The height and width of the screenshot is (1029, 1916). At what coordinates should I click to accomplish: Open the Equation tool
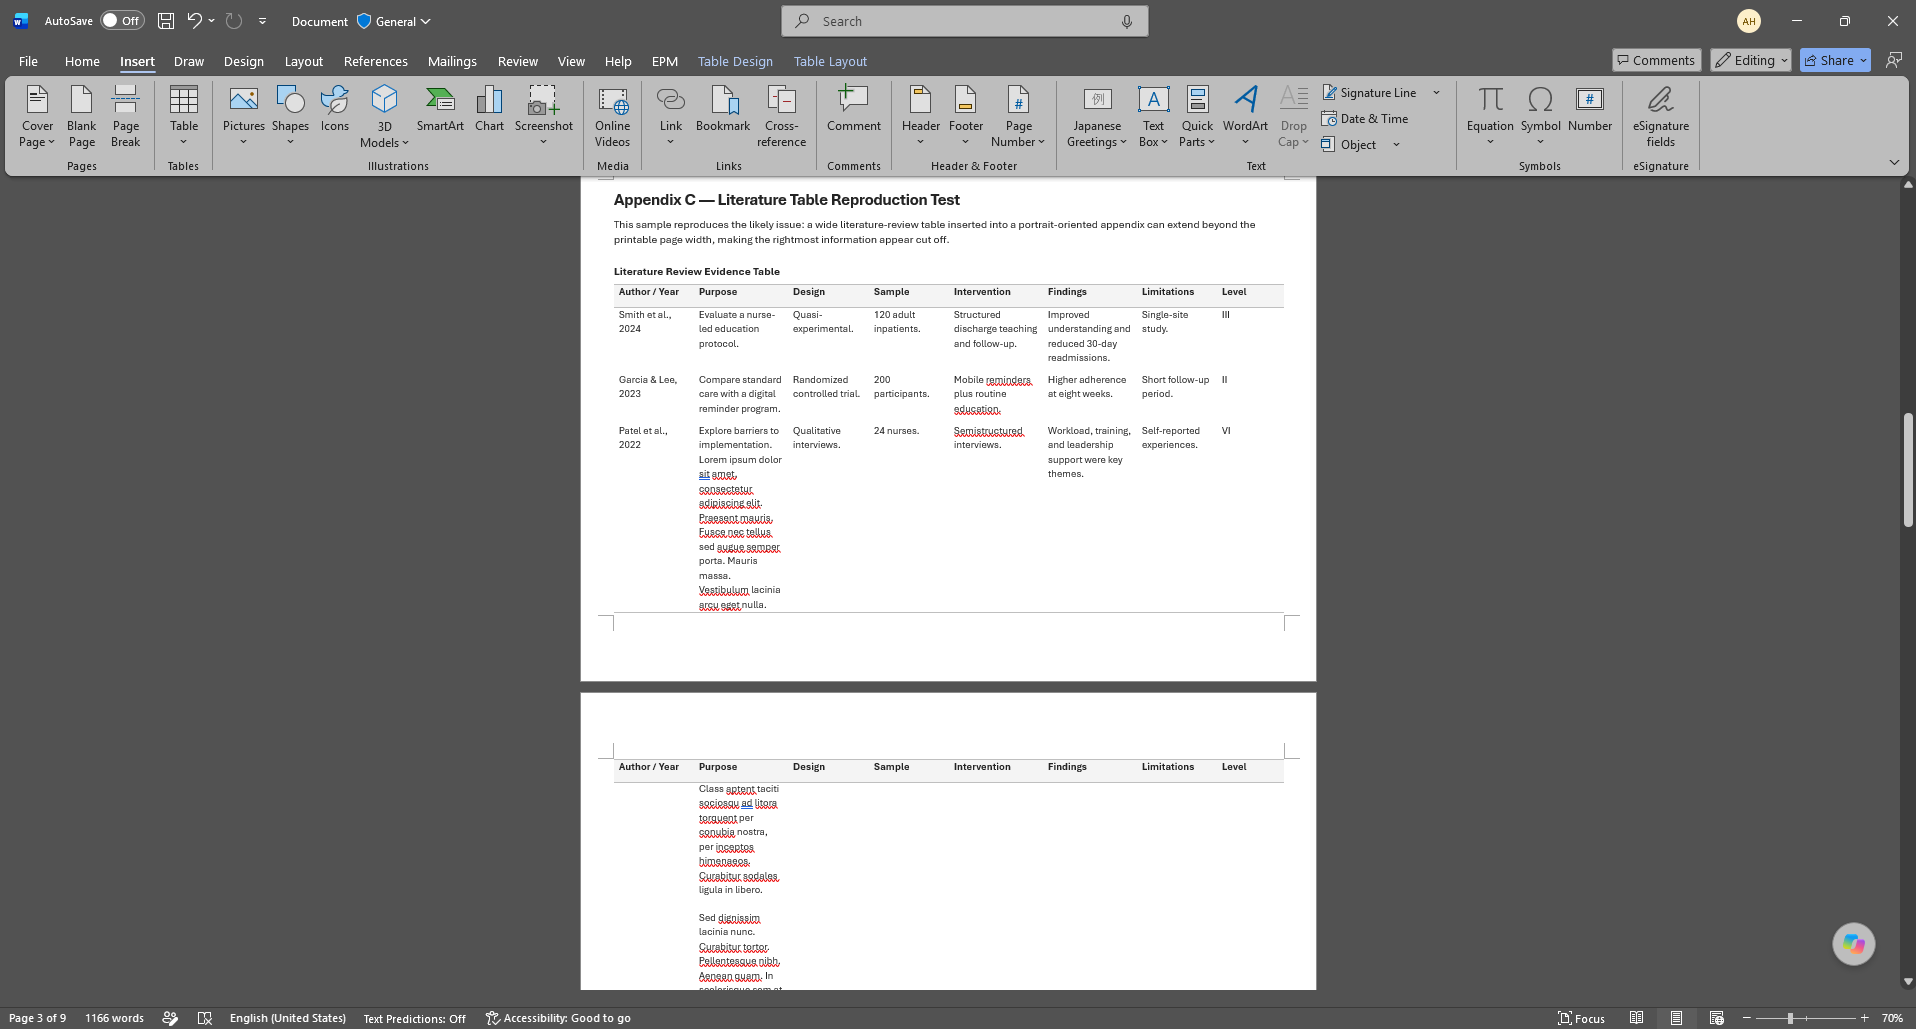point(1490,116)
